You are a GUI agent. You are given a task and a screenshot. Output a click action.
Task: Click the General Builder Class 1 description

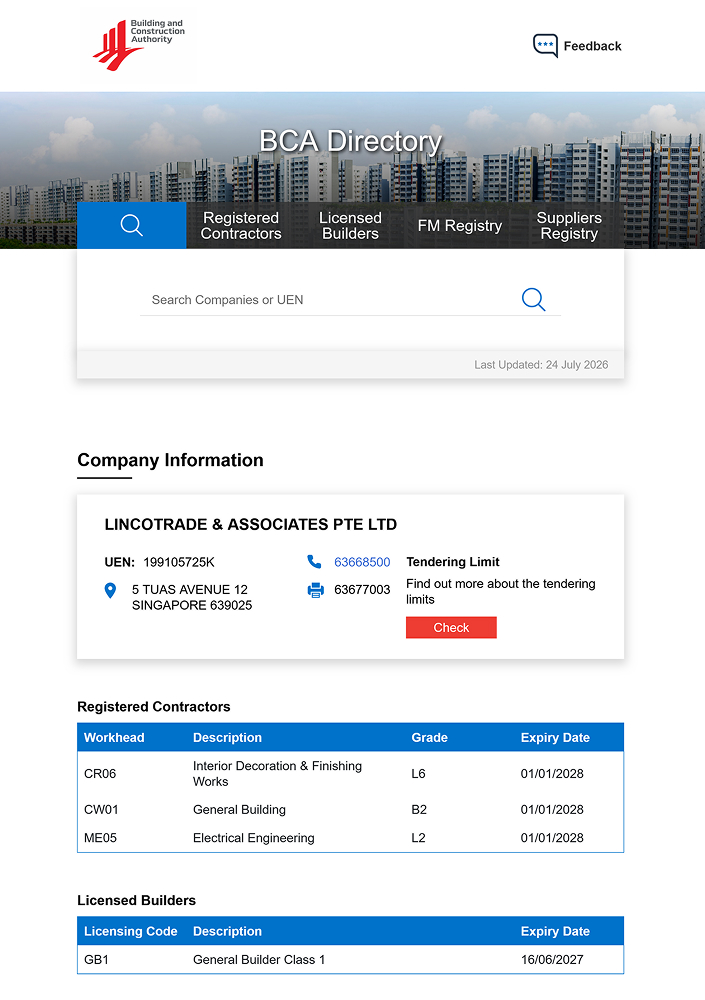[x=259, y=960]
